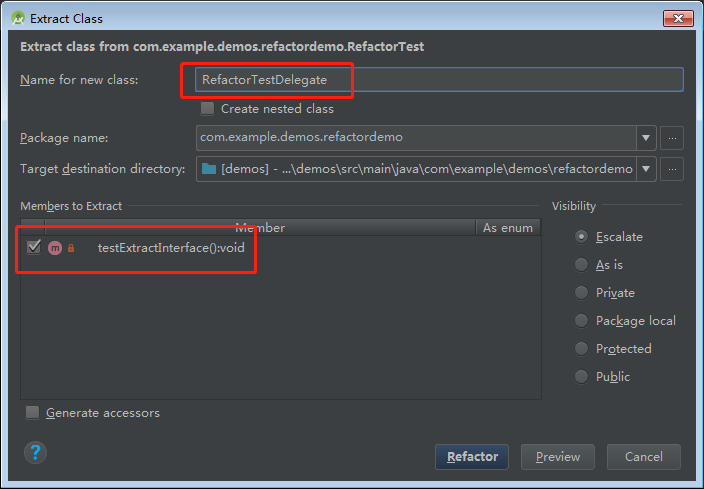The width and height of the screenshot is (704, 489).
Task: Open target directory browse ellipsis button
Action: [673, 169]
